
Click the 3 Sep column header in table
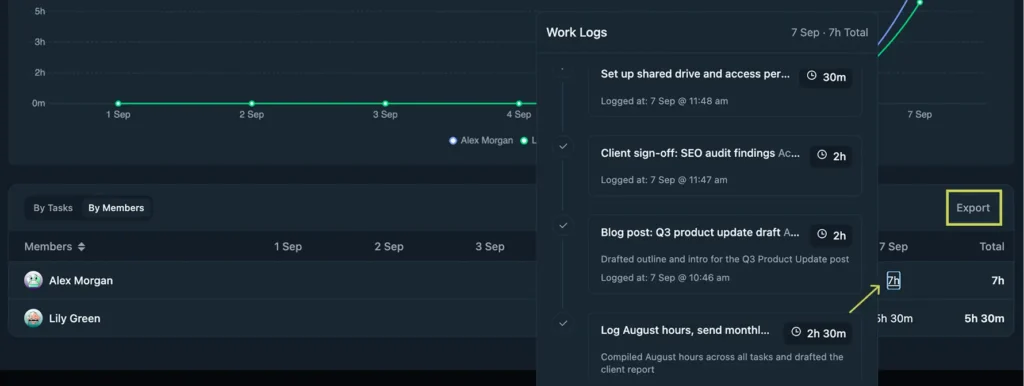(x=490, y=247)
